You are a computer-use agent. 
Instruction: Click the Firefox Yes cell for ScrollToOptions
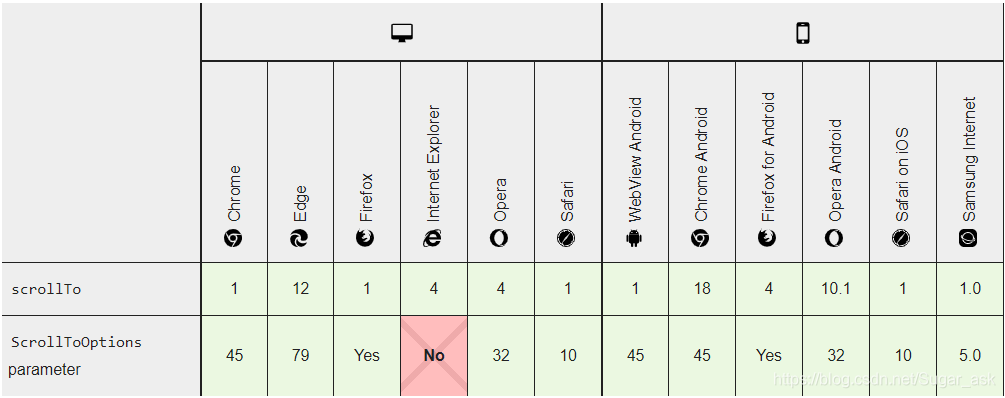pos(367,355)
